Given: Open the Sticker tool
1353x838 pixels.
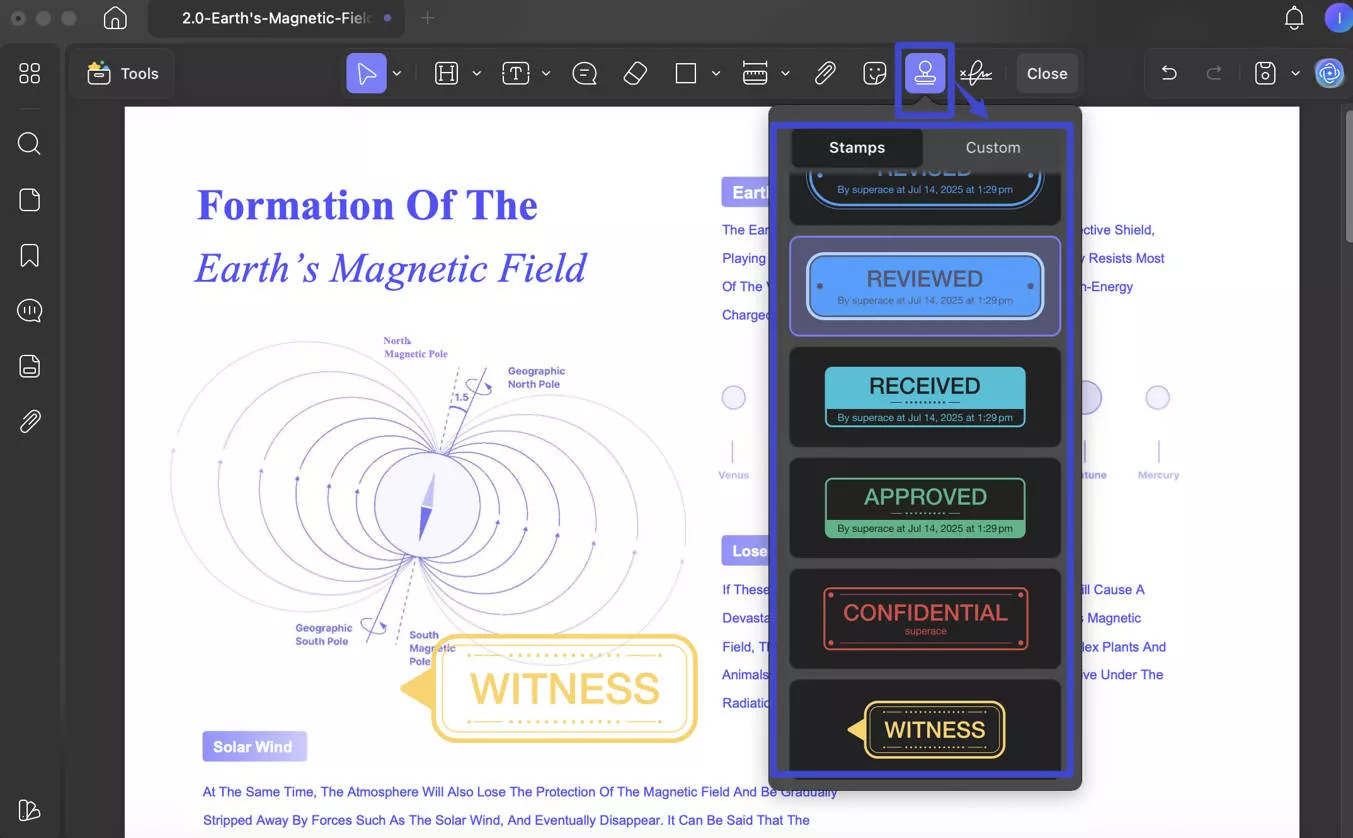Looking at the screenshot, I should coord(874,72).
